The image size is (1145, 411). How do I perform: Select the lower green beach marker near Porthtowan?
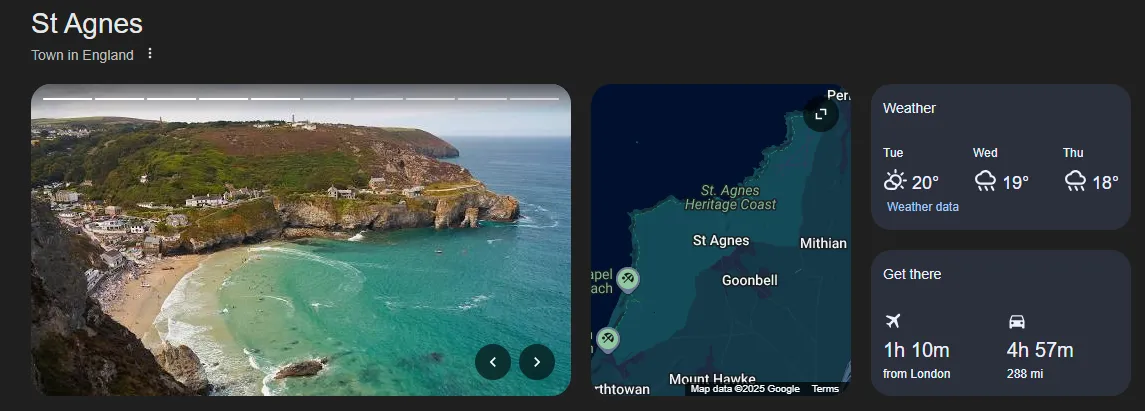pos(608,340)
